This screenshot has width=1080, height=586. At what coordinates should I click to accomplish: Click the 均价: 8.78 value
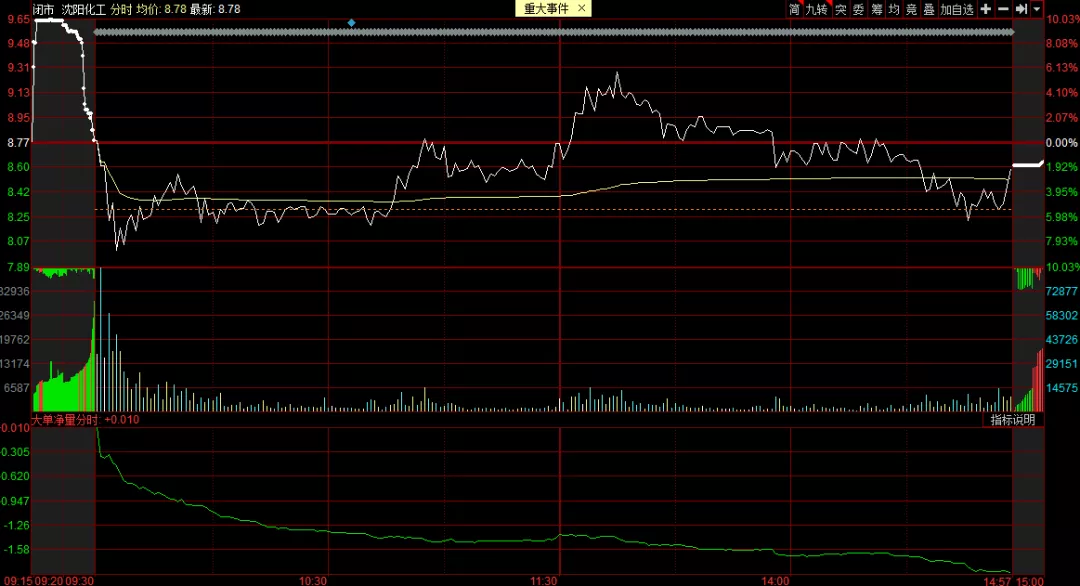tap(161, 9)
